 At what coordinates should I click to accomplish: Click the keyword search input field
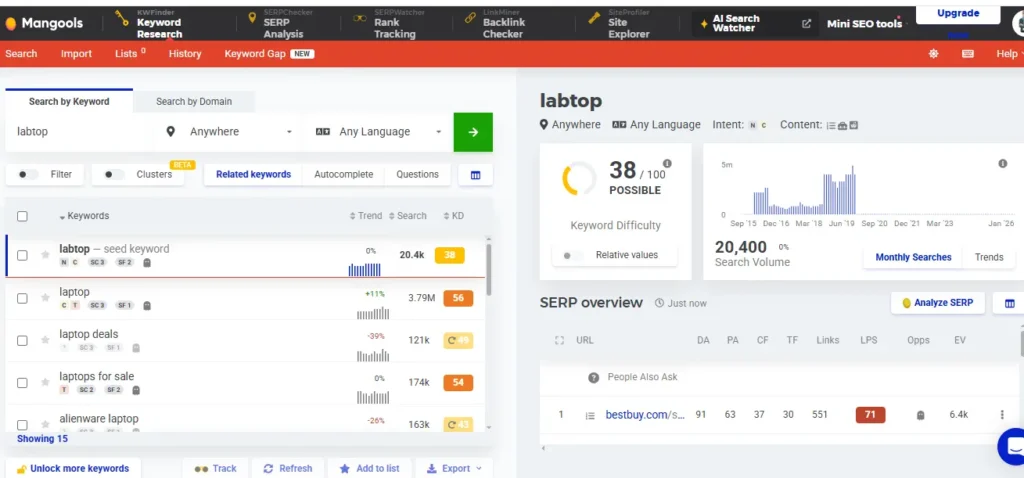point(80,132)
